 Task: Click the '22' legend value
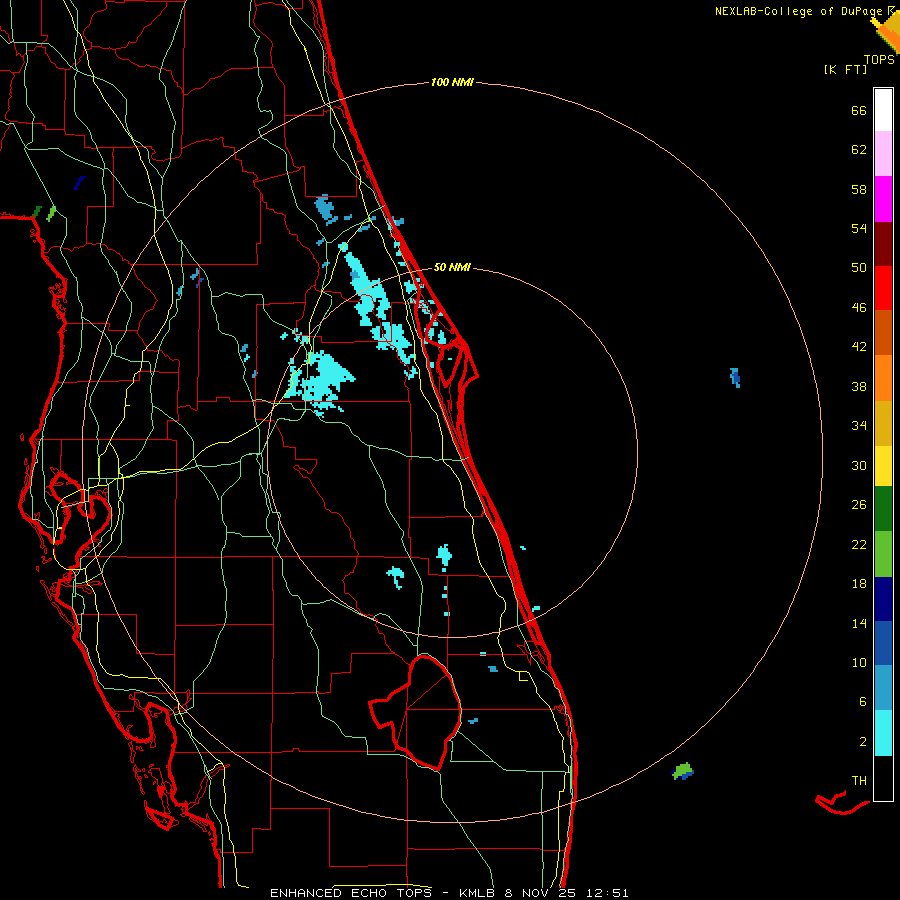(859, 545)
